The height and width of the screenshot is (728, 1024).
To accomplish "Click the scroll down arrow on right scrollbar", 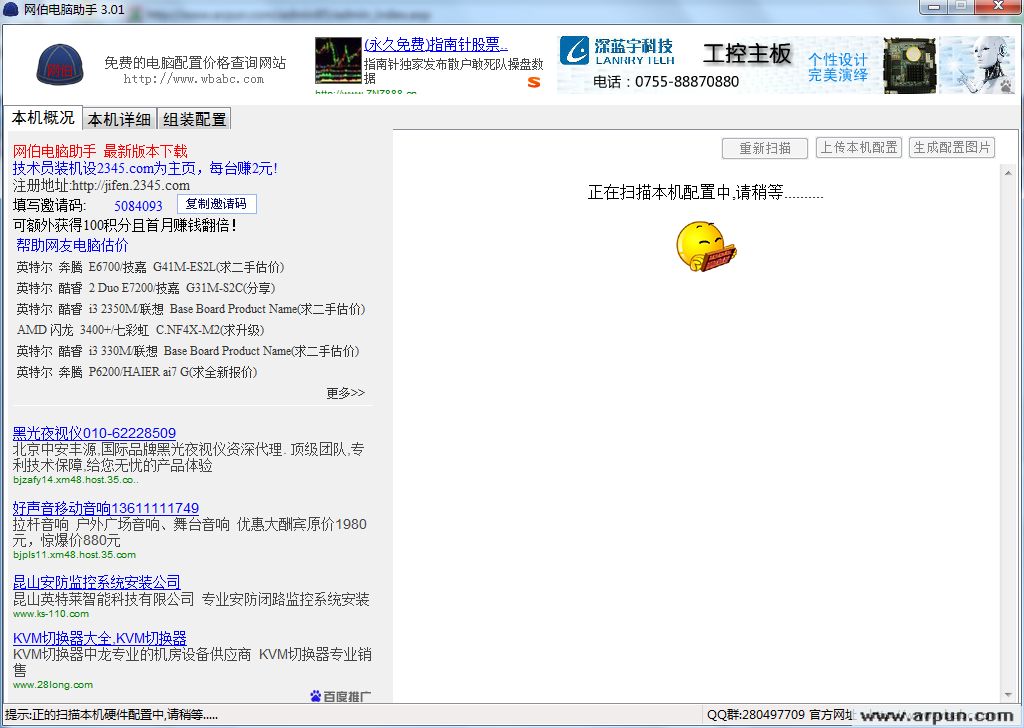I will pos(1008,695).
